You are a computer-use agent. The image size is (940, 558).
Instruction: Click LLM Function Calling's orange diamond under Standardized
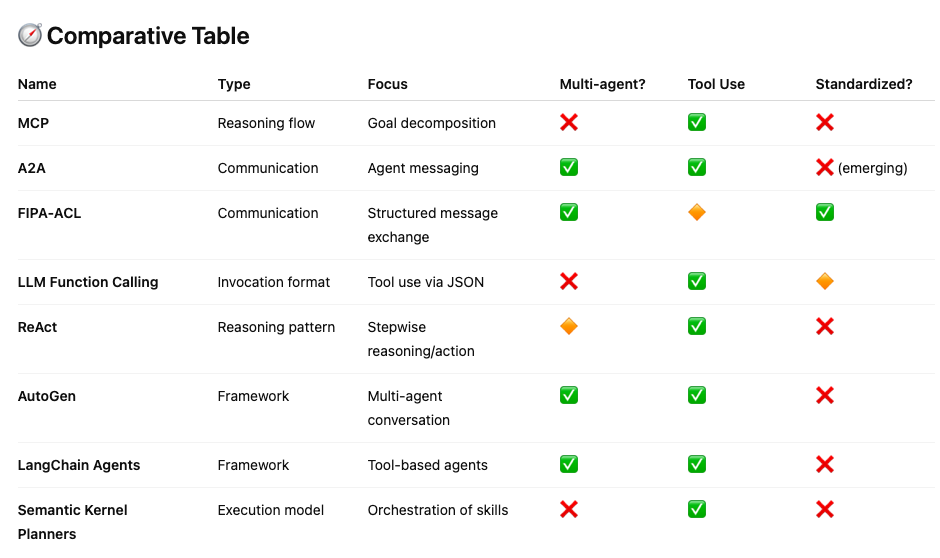[x=825, y=282]
